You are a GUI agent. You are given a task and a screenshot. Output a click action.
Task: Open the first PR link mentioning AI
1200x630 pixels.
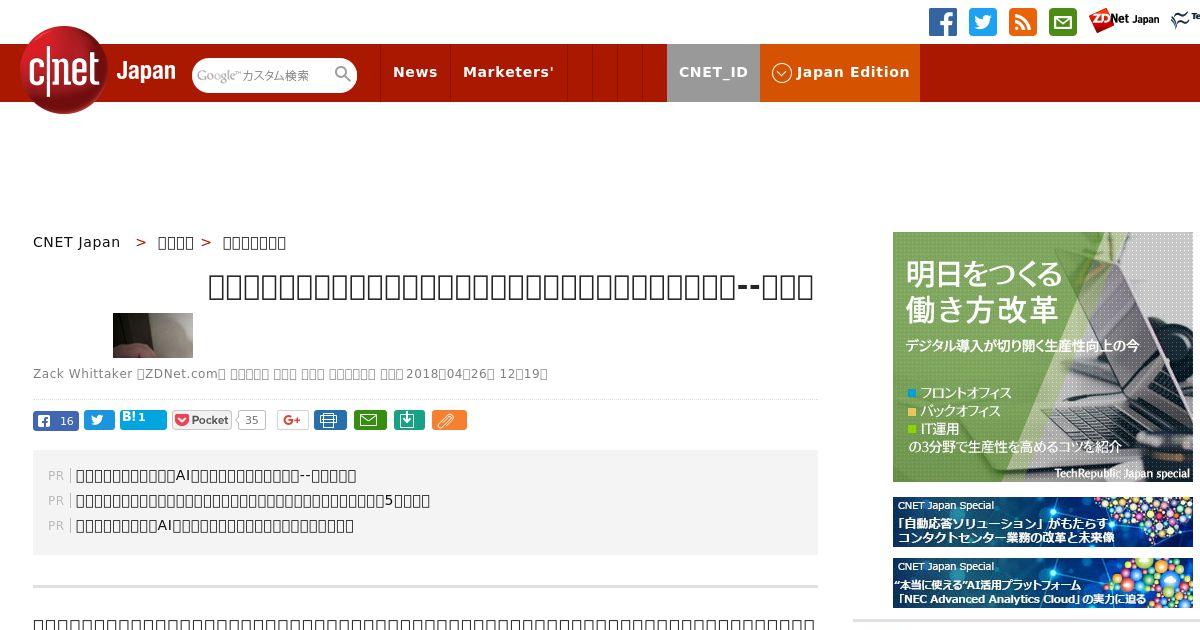(216, 476)
